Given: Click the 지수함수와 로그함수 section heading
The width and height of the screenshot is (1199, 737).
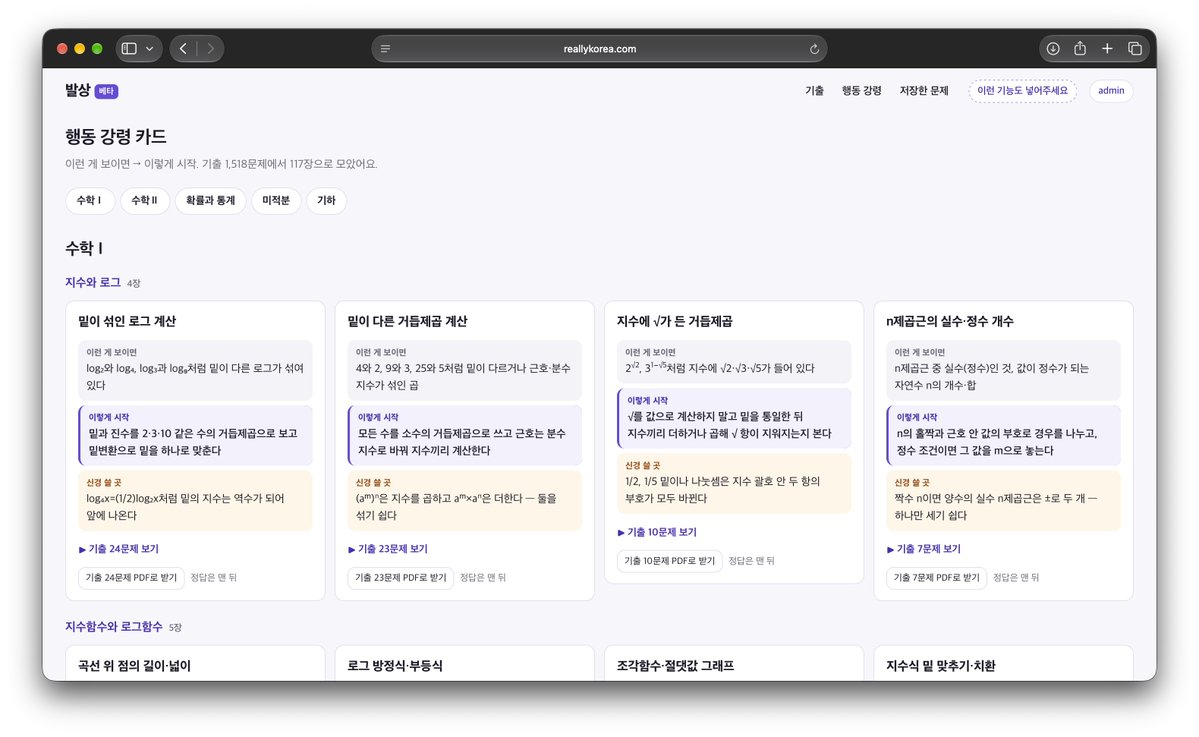Looking at the screenshot, I should 114,627.
